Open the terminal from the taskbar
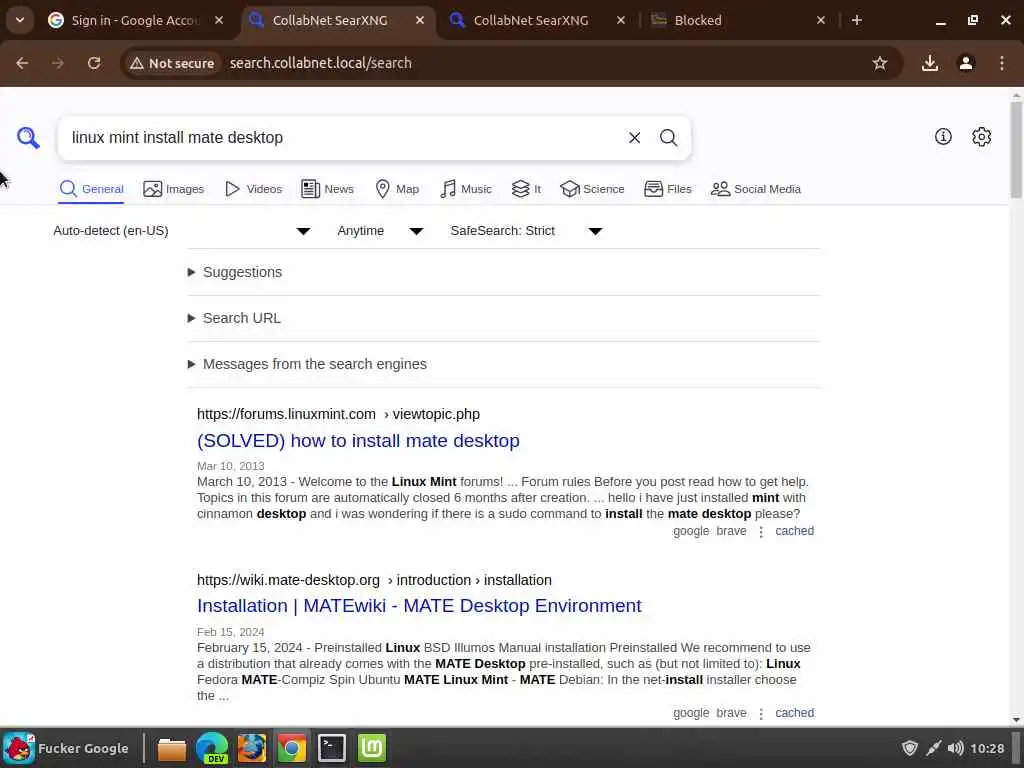 tap(332, 748)
